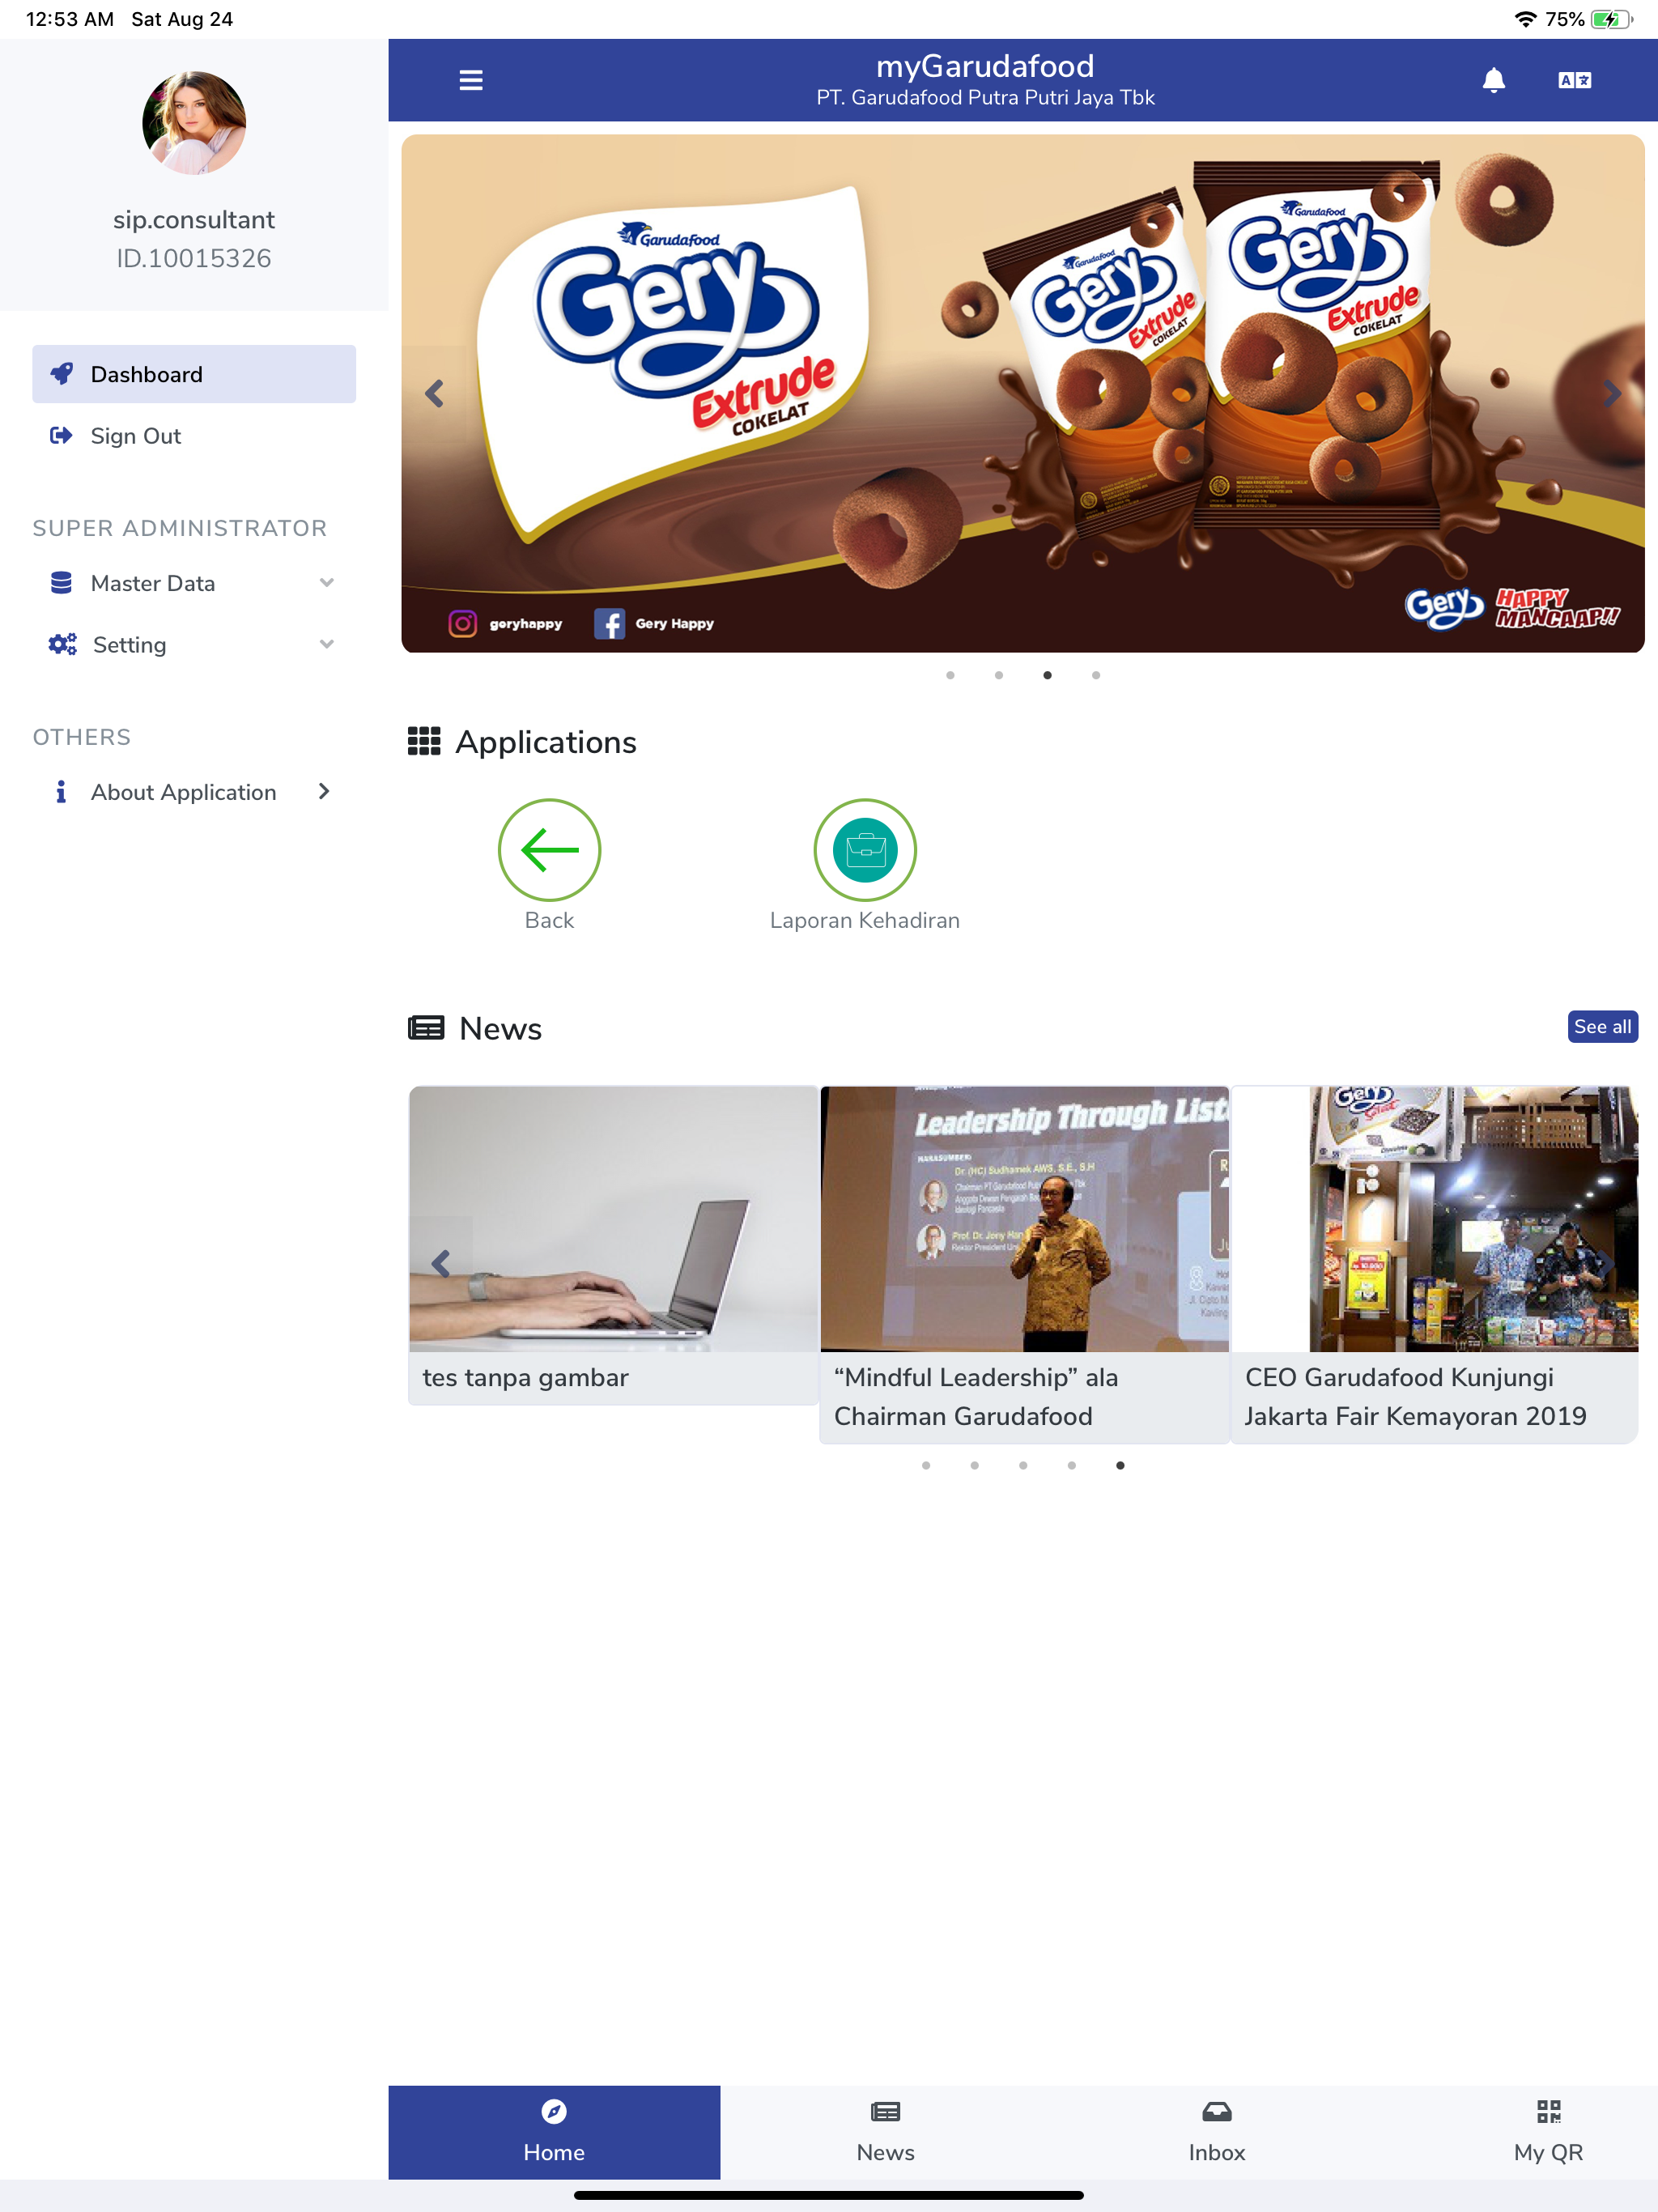Show previous news cards

pos(441,1264)
